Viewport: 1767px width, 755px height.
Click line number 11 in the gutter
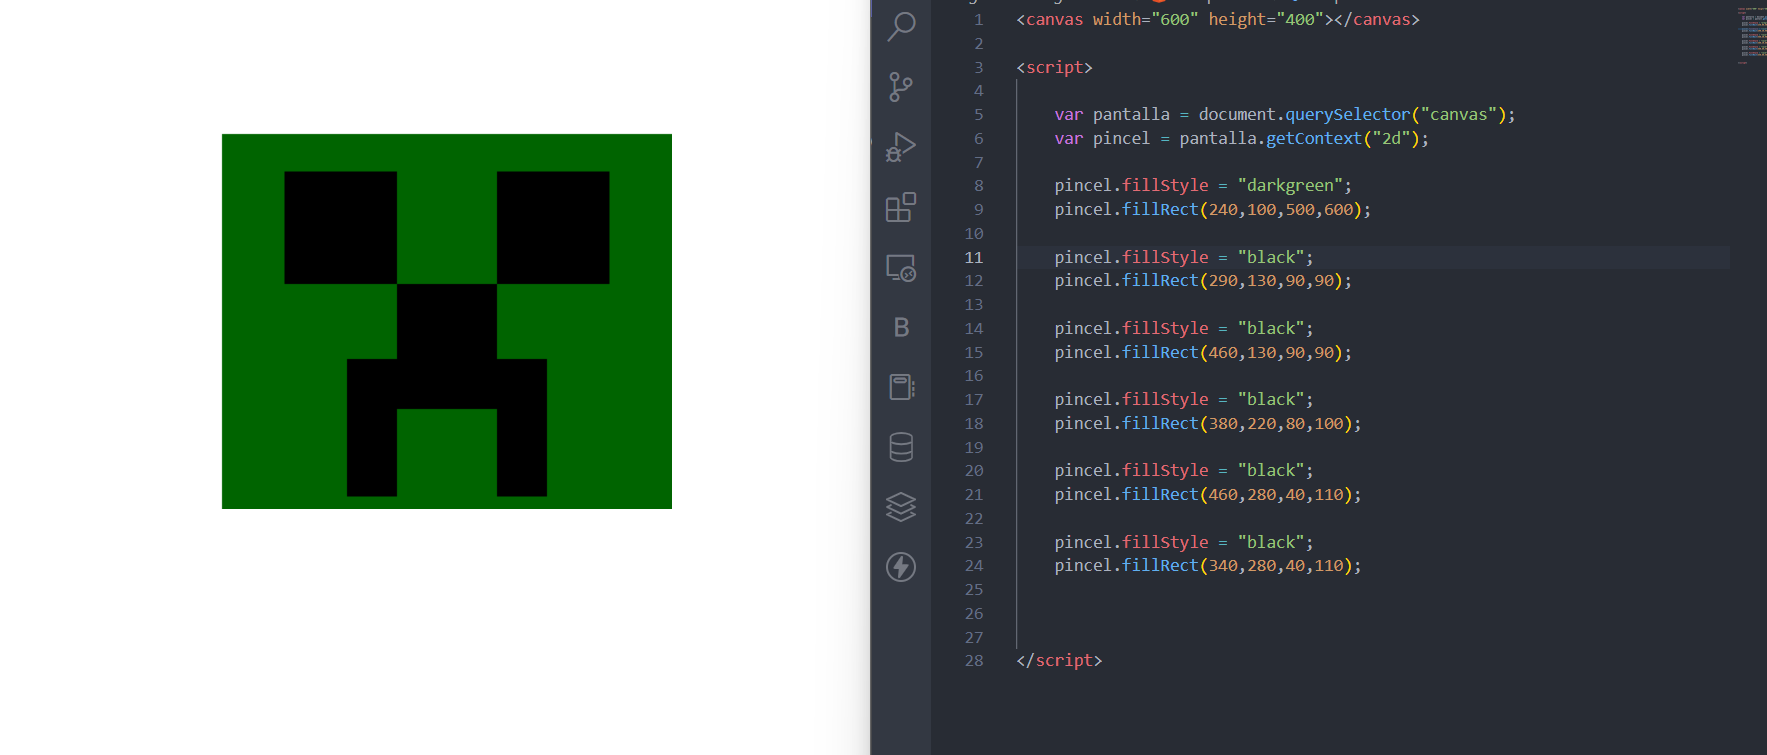pos(973,257)
